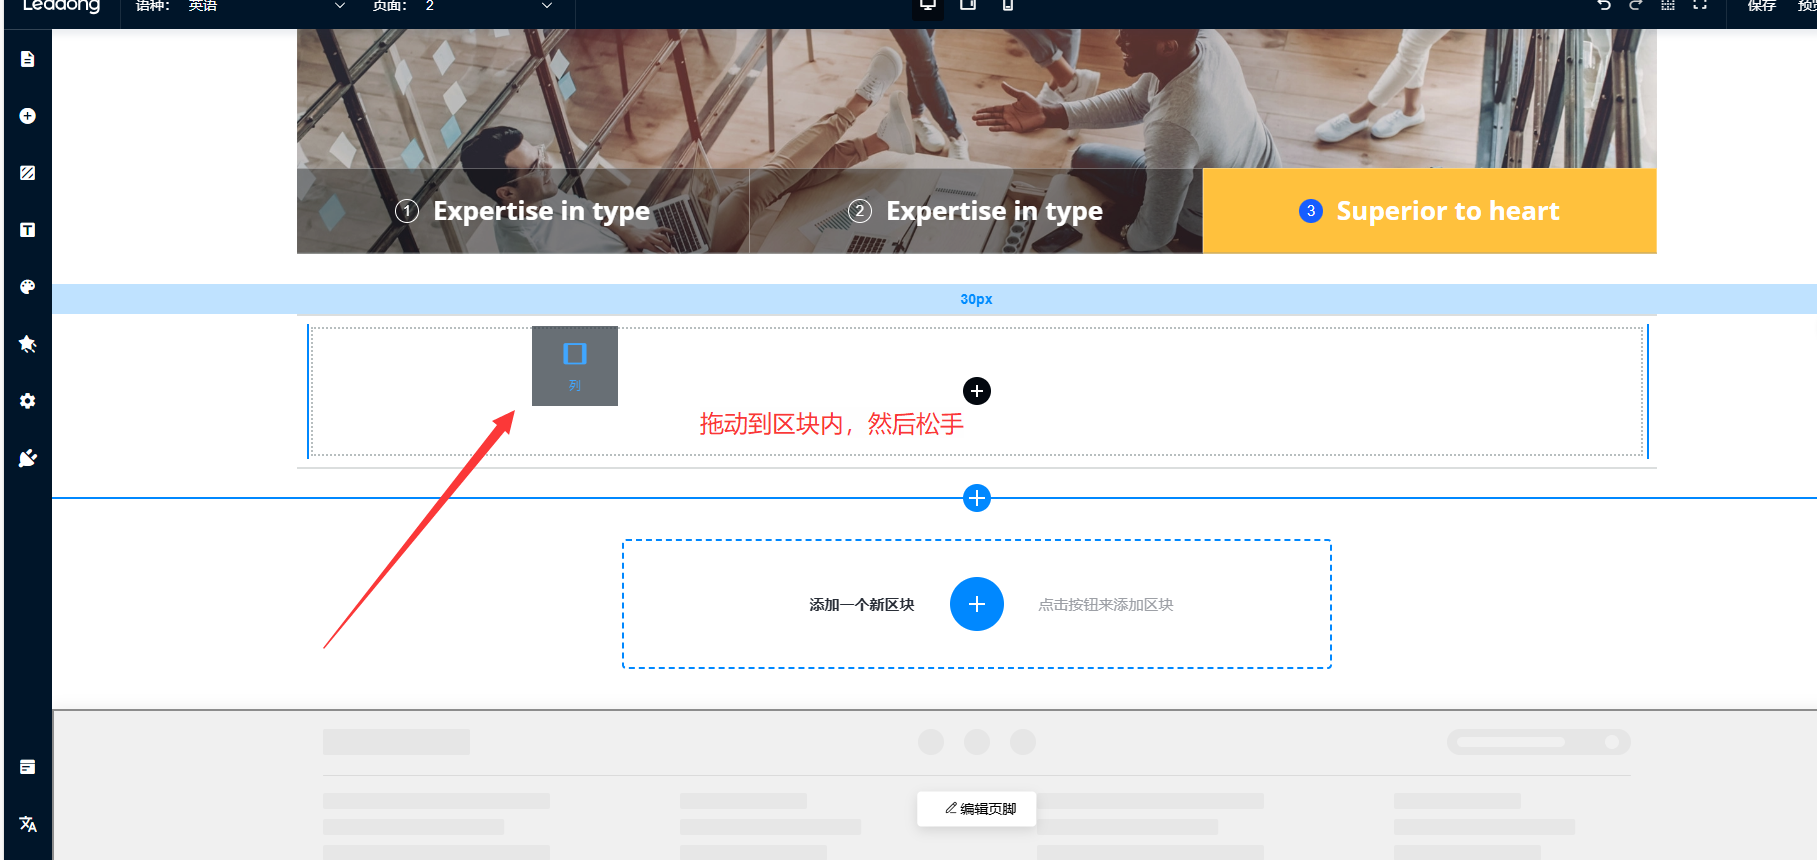Click the undo arrow in top toolbar

pos(1604,5)
